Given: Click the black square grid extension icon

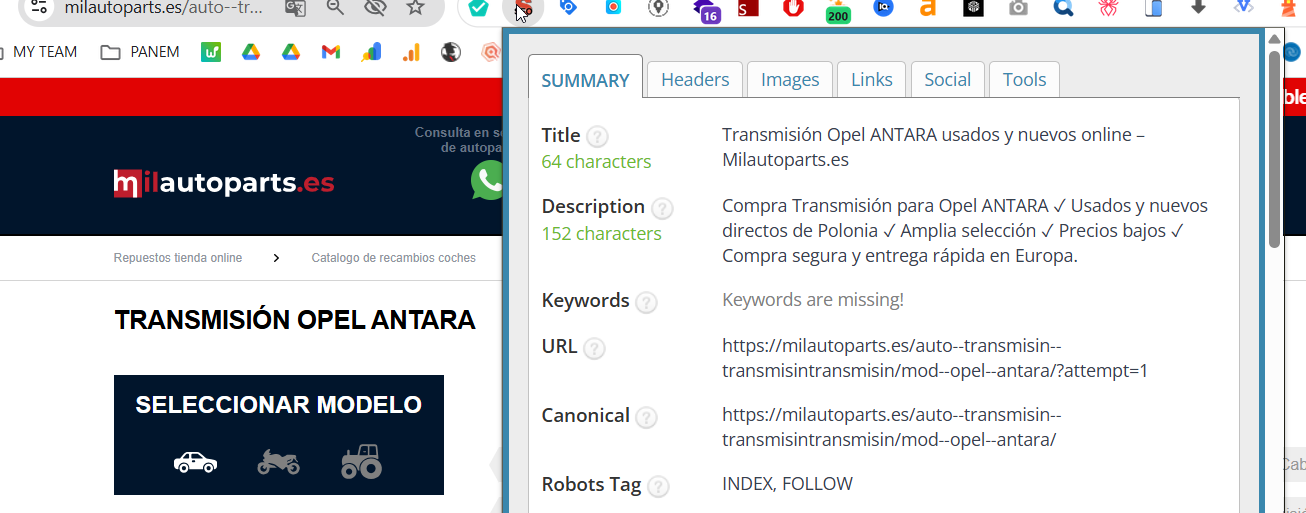Looking at the screenshot, I should [973, 8].
